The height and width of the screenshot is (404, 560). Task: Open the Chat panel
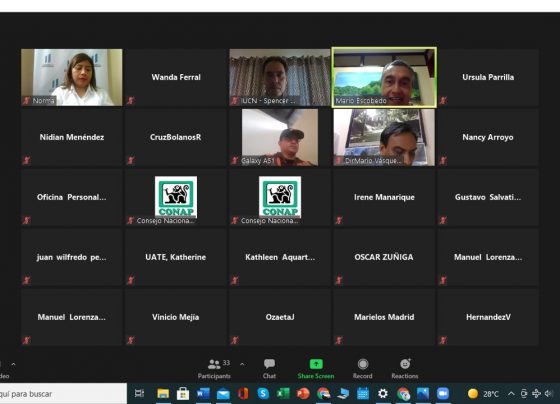pyautogui.click(x=269, y=369)
